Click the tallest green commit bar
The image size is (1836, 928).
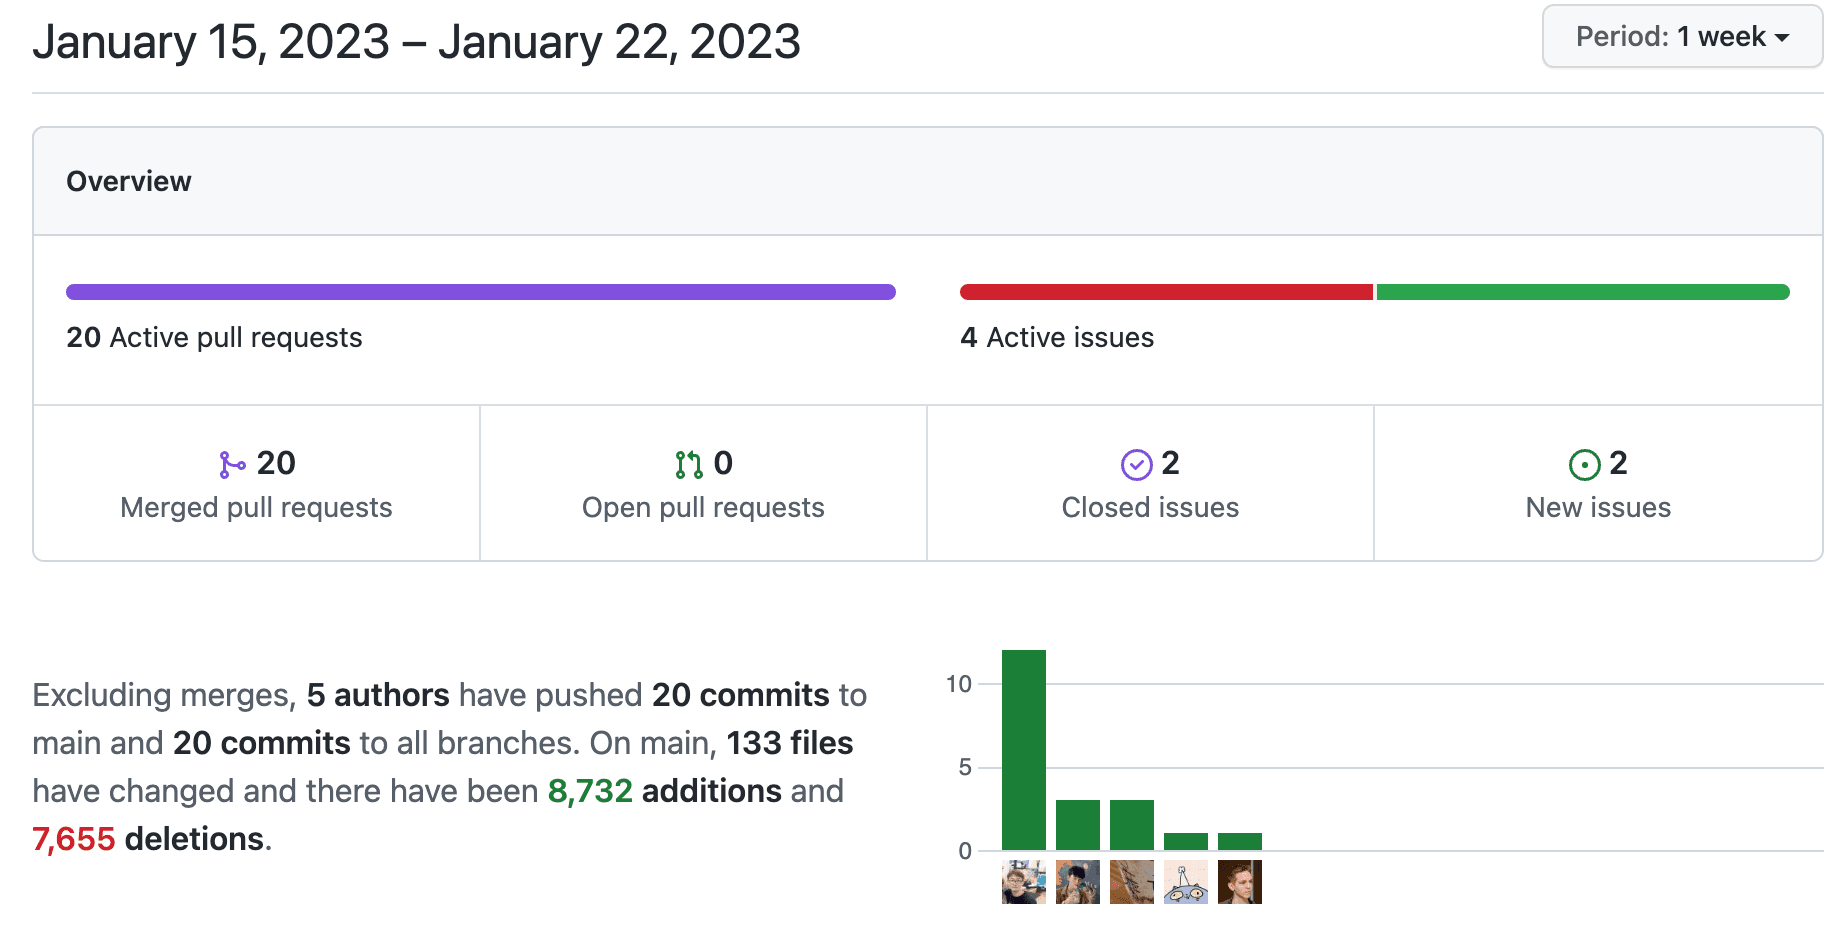pyautogui.click(x=1023, y=750)
